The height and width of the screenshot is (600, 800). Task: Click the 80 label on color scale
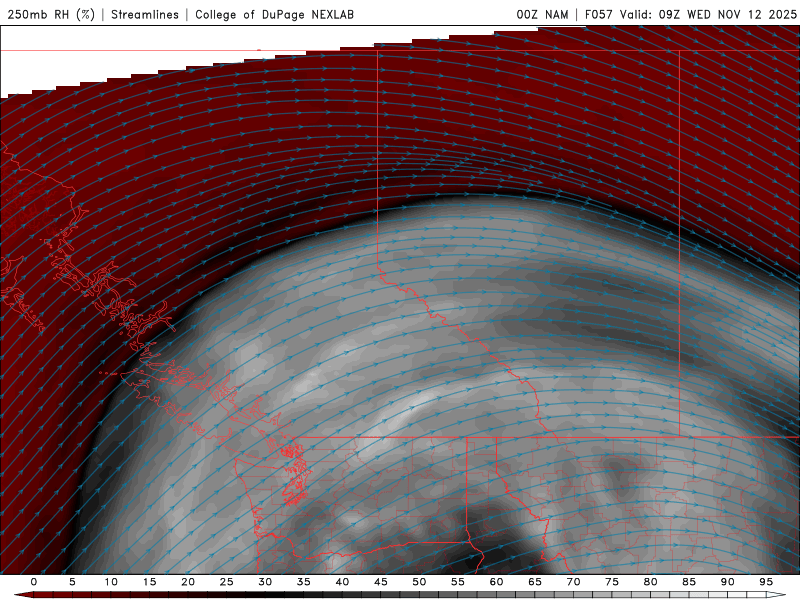click(x=651, y=582)
